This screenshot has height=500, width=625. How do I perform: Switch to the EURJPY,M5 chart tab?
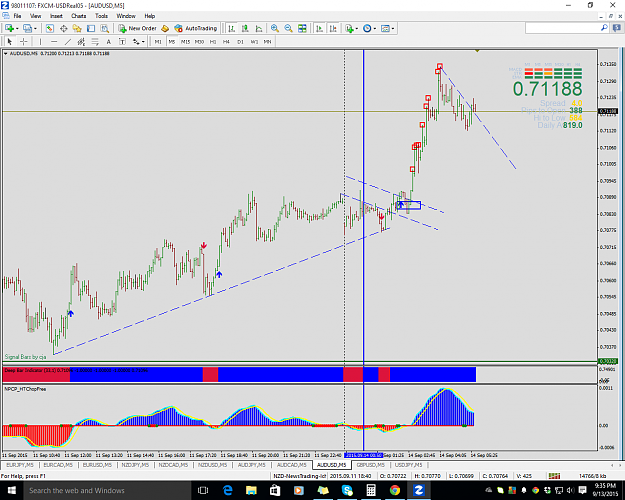pos(20,465)
